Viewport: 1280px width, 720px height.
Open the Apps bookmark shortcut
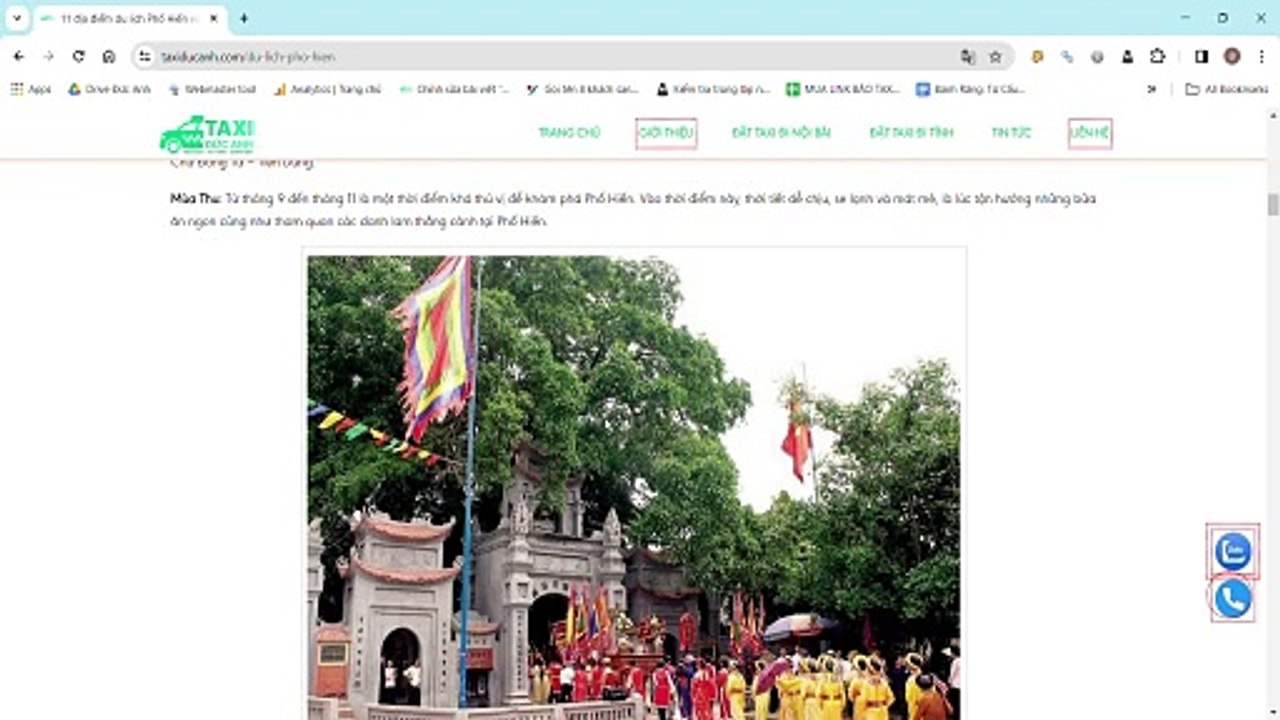coord(31,89)
